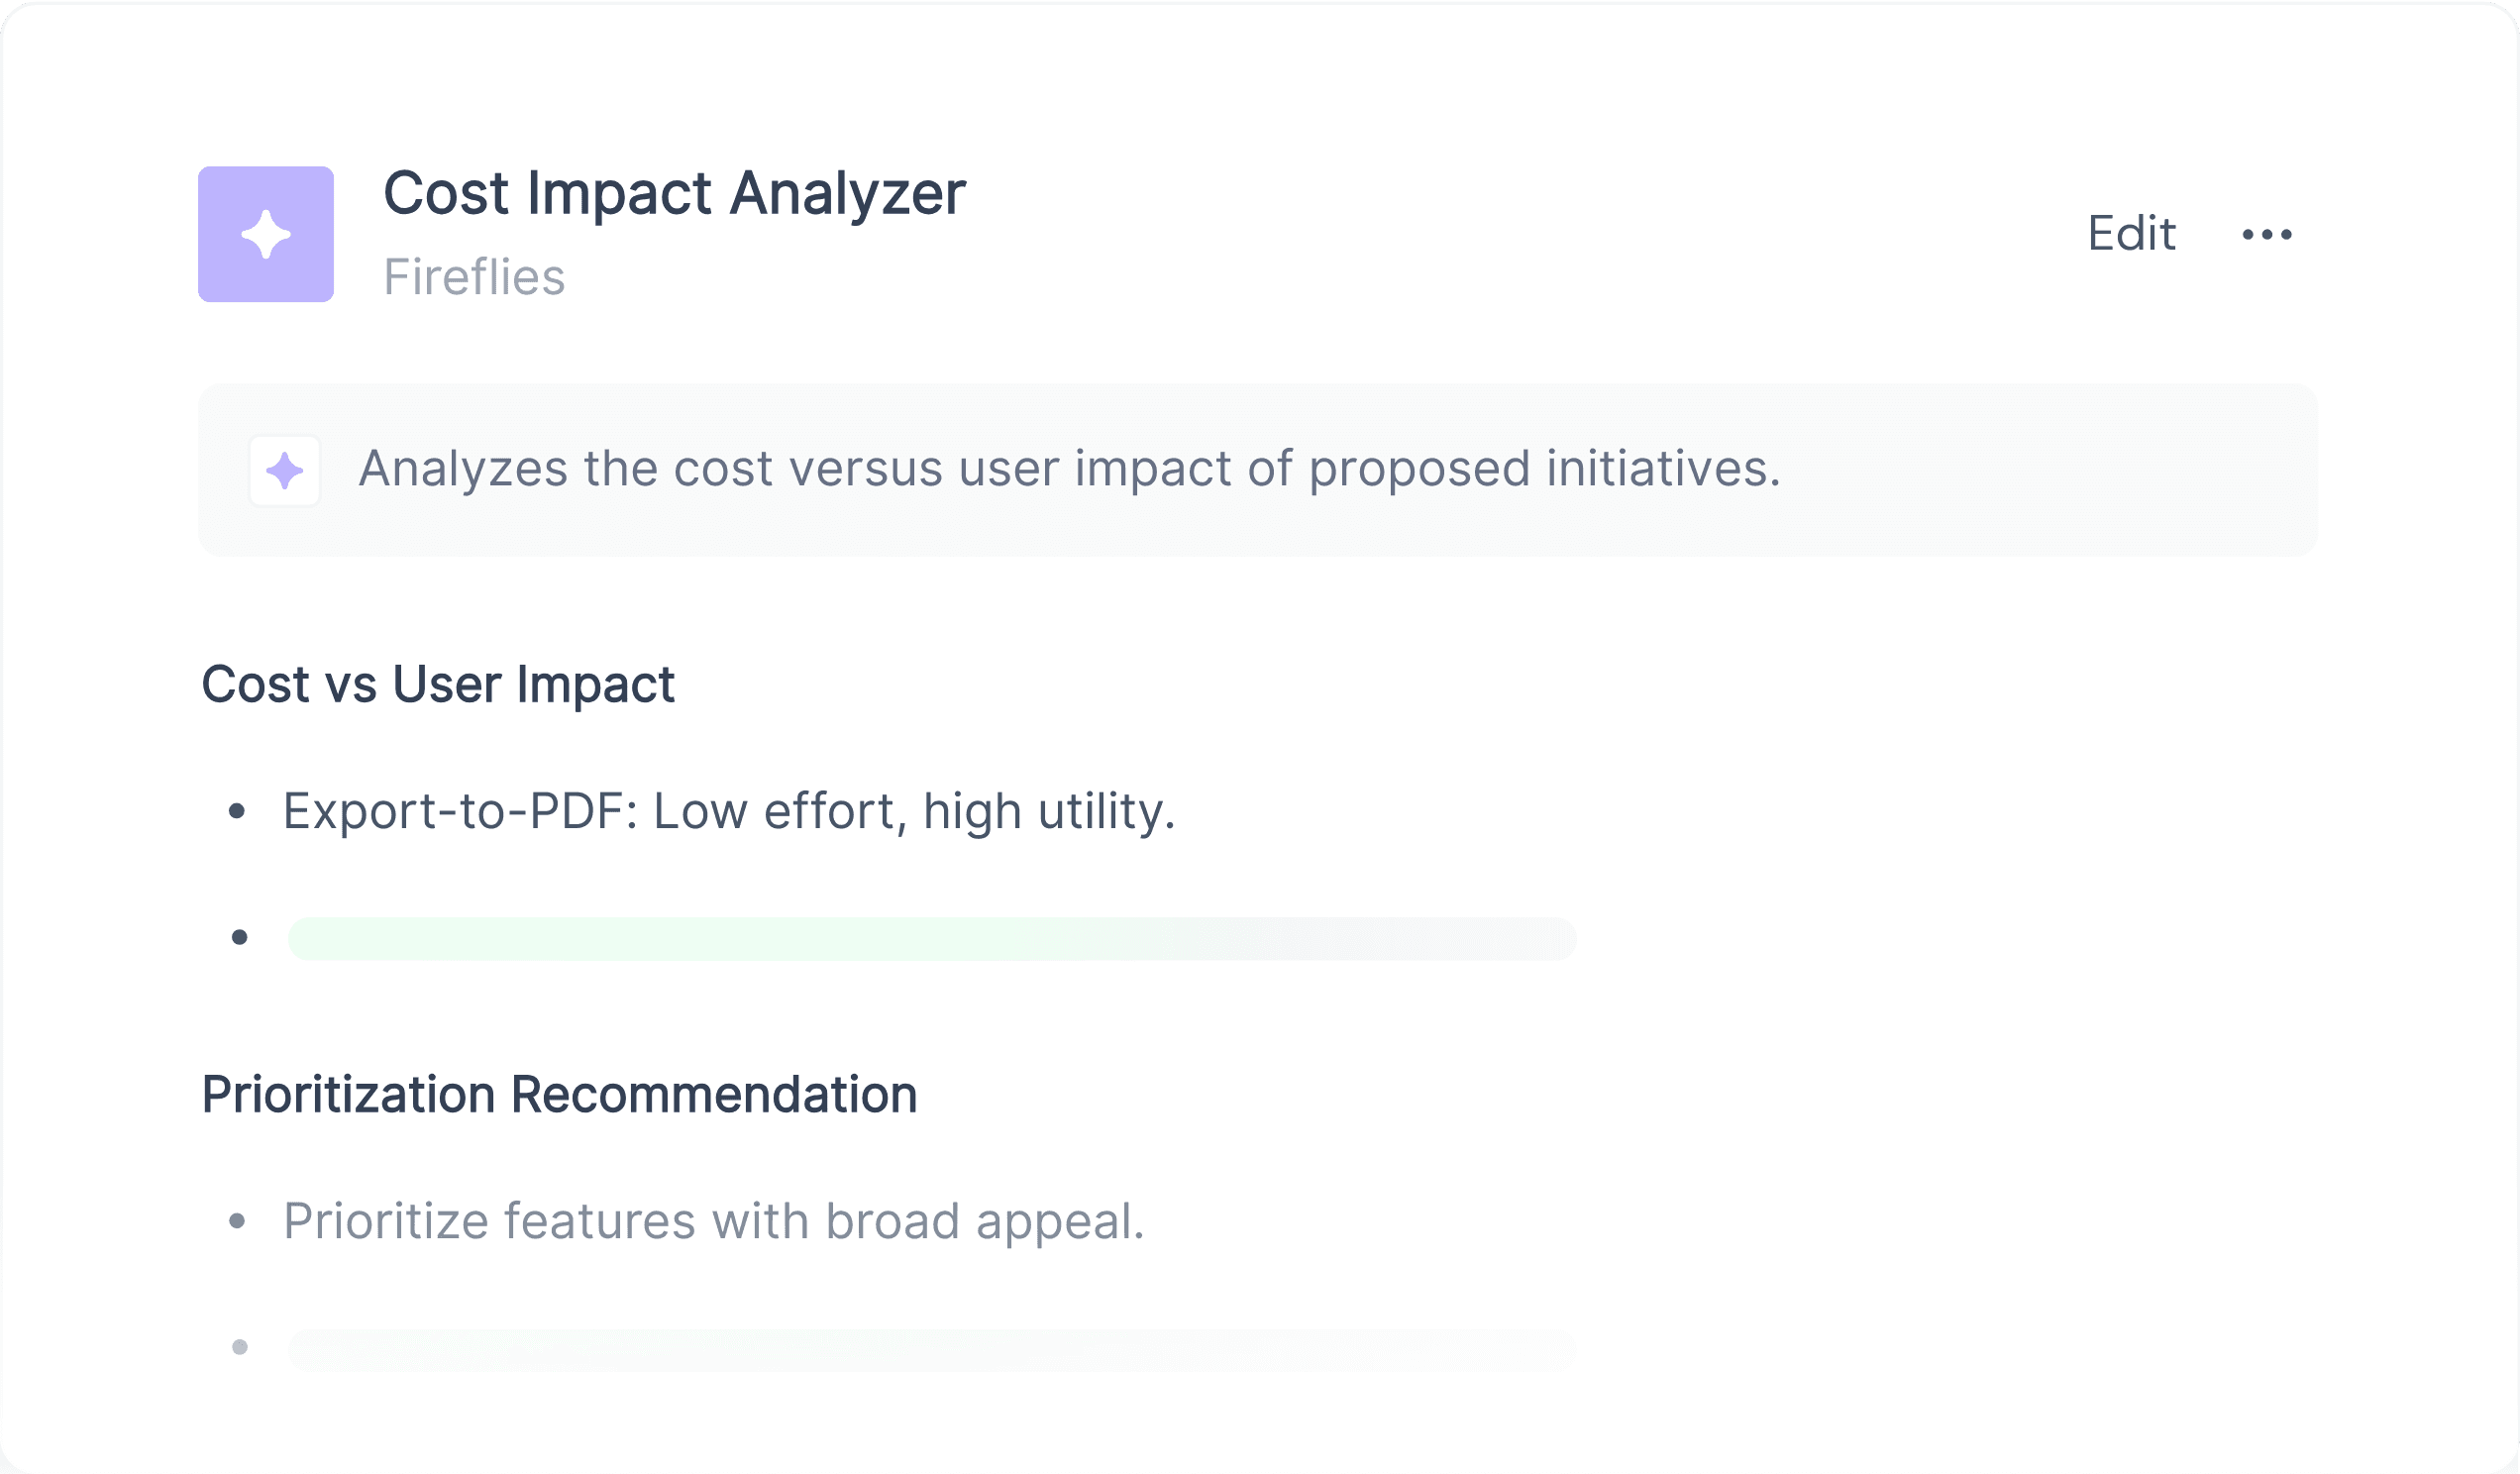This screenshot has width=2520, height=1474.
Task: Select the Export-to-PDF bullet item
Action: (x=729, y=811)
